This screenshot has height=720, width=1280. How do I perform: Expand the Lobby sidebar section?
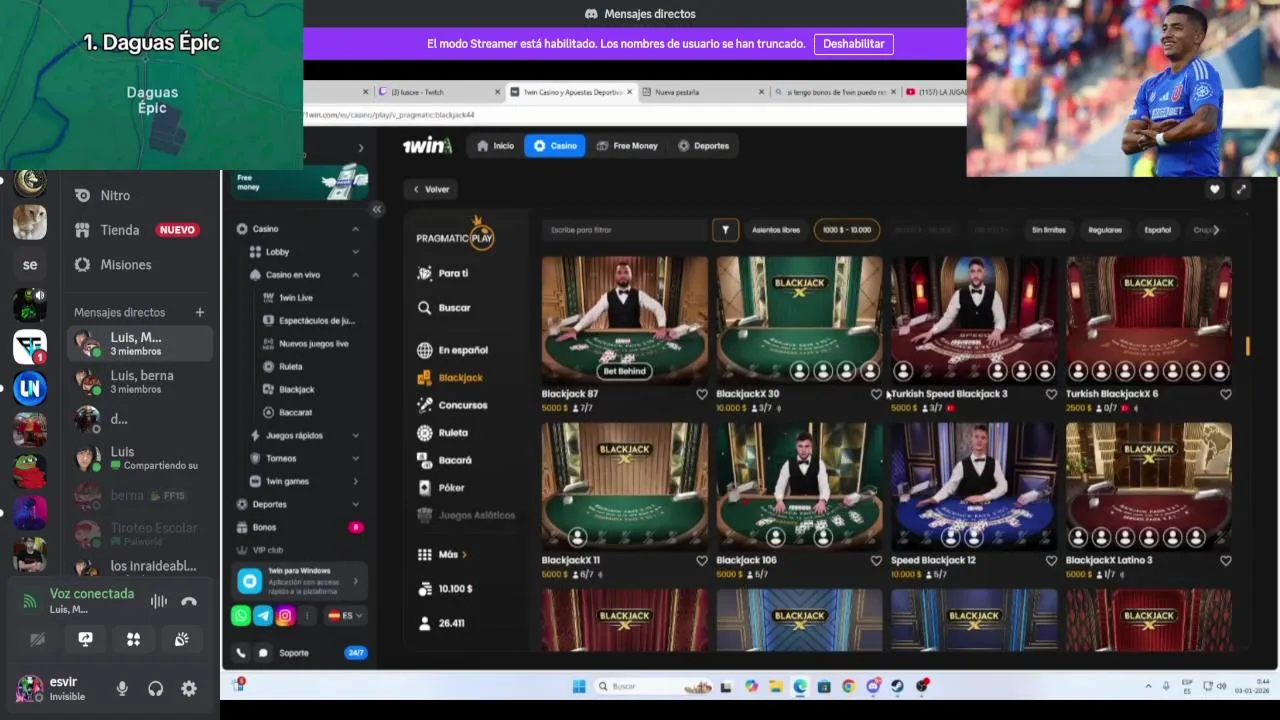[355, 252]
